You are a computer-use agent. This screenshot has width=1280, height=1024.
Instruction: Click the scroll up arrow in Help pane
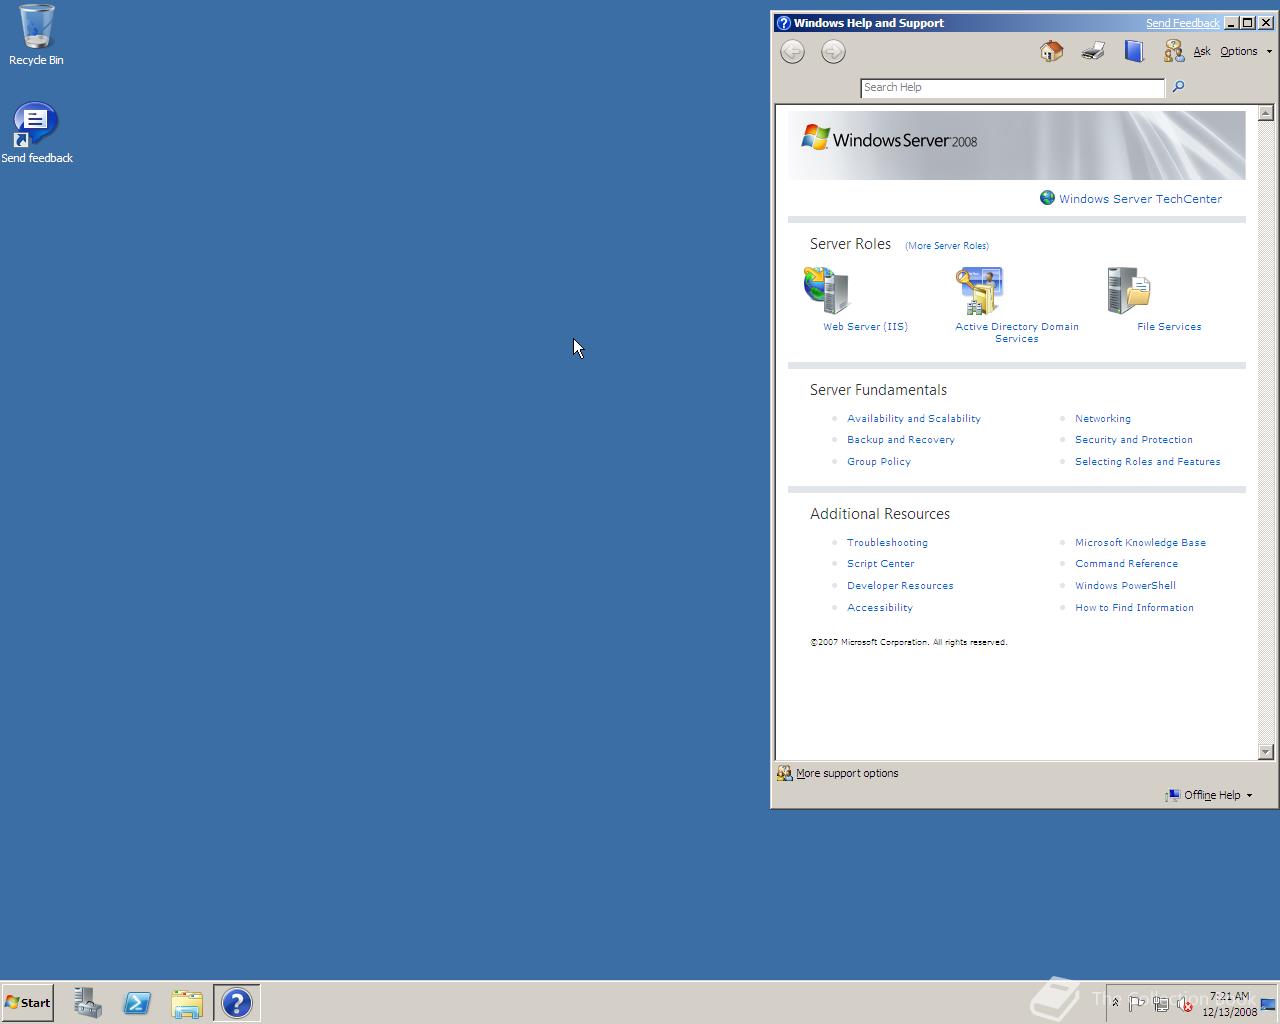[x=1266, y=113]
